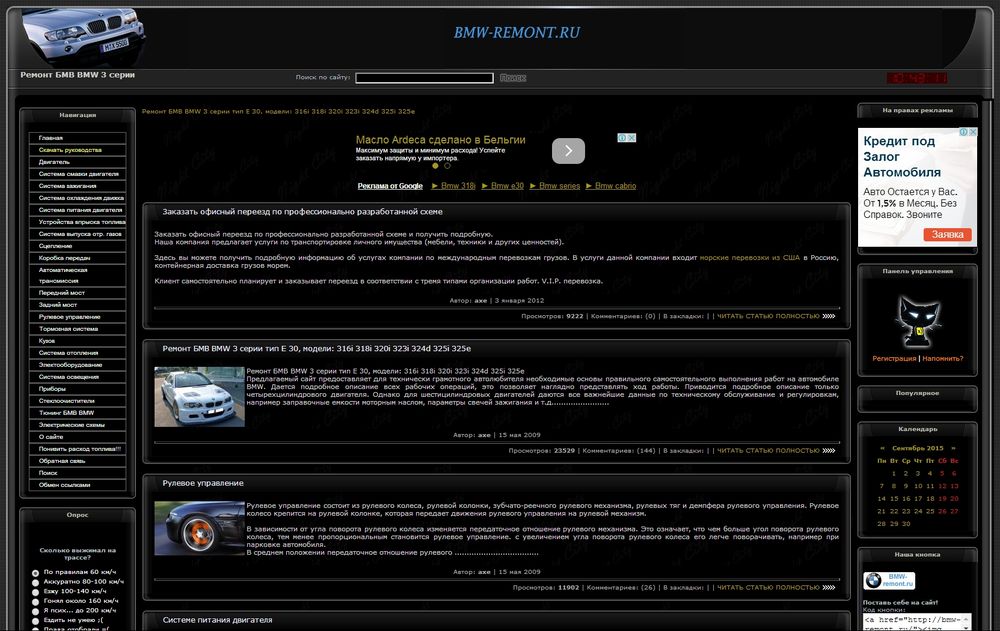Open 'Тюнинг БМВ BMW' navigation item
The width and height of the screenshot is (1000, 631).
click(x=77, y=413)
